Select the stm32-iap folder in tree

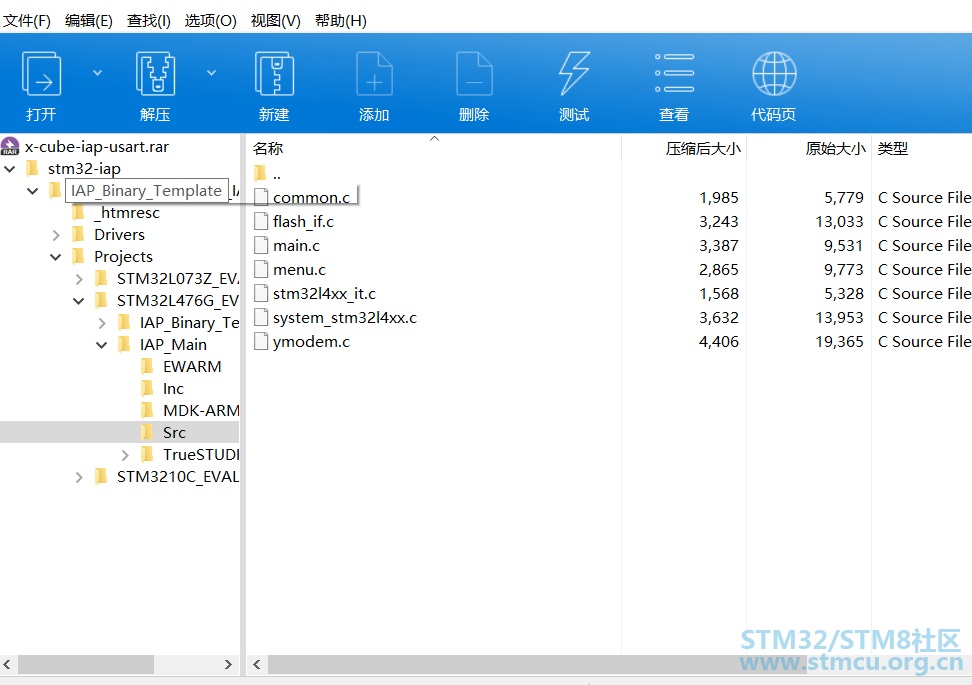pos(84,169)
